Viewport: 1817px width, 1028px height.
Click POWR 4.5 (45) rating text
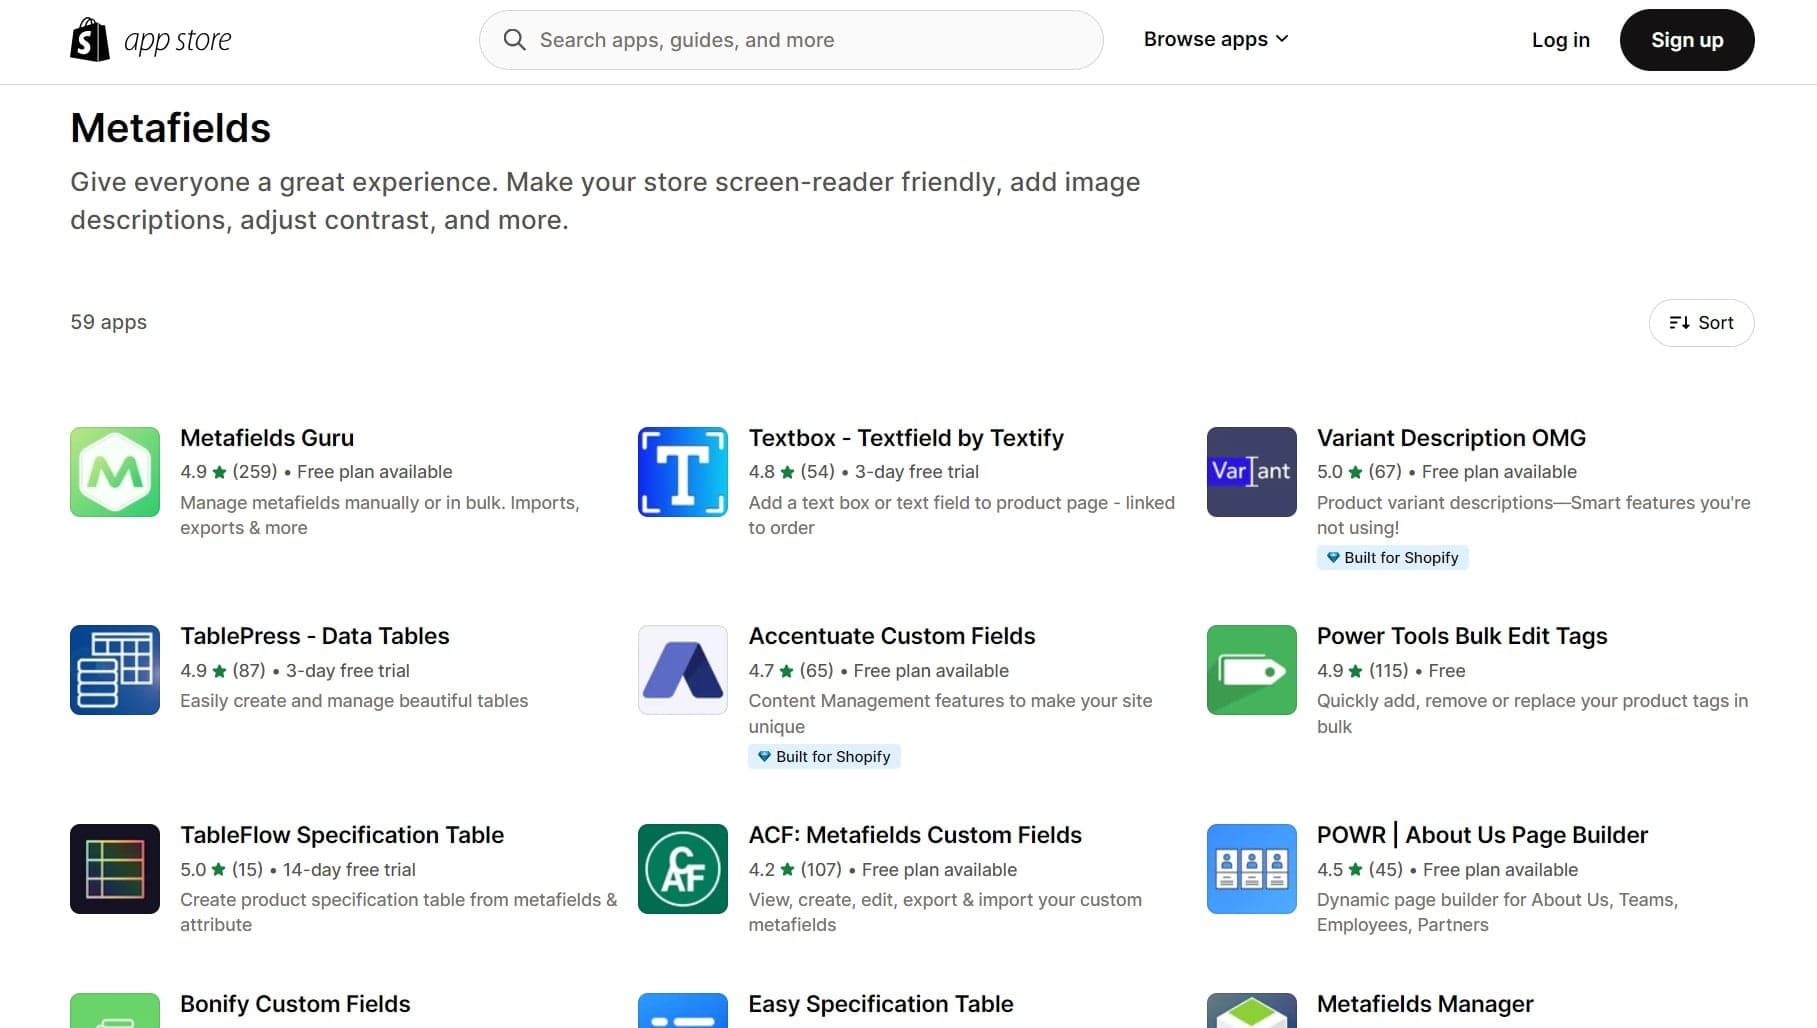pyautogui.click(x=1447, y=870)
